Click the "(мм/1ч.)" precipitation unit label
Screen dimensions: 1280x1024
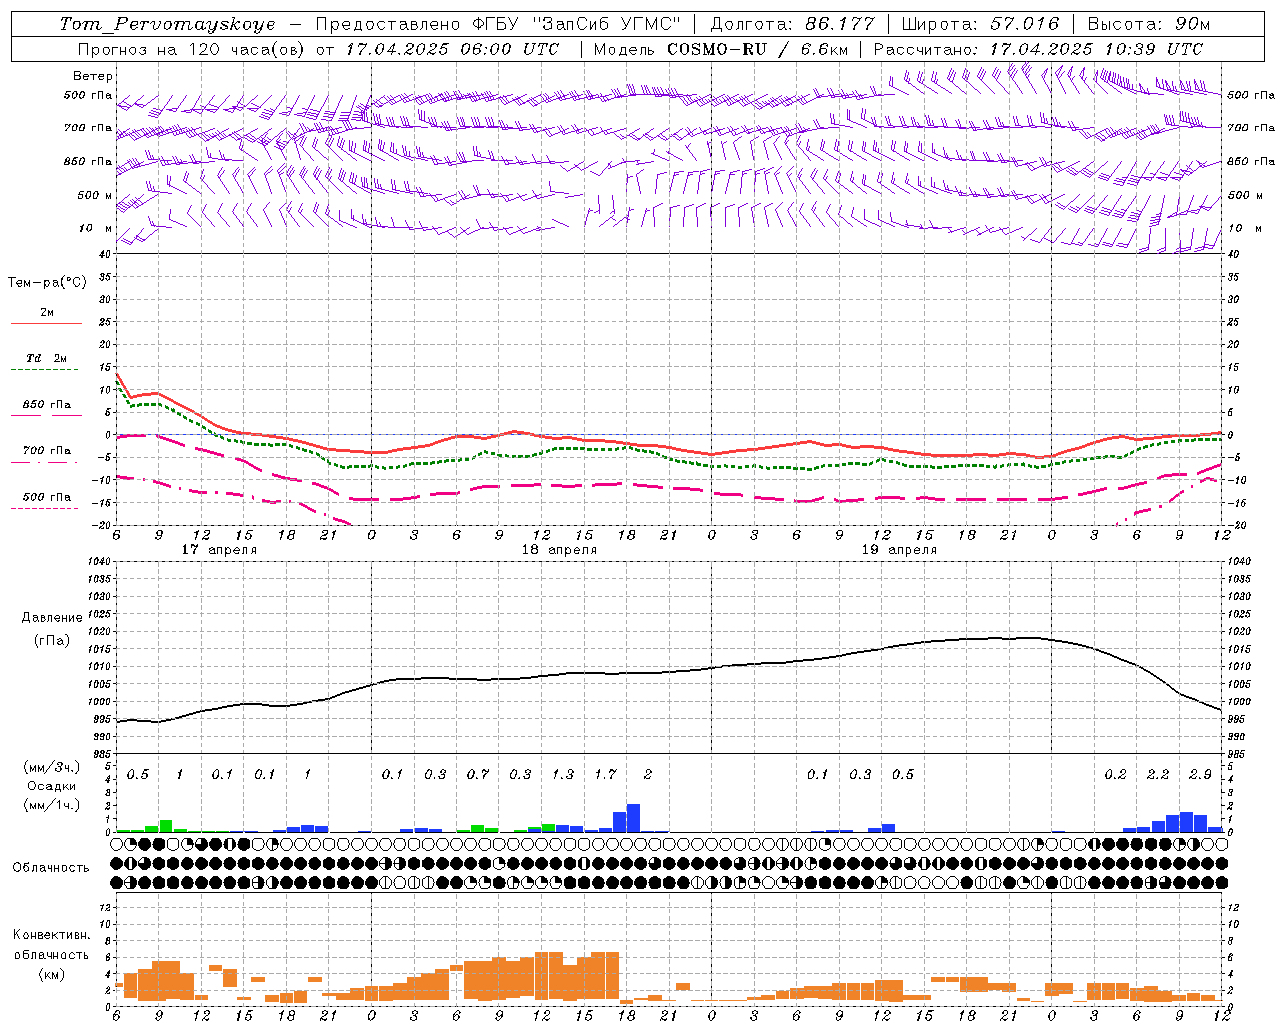(52, 805)
